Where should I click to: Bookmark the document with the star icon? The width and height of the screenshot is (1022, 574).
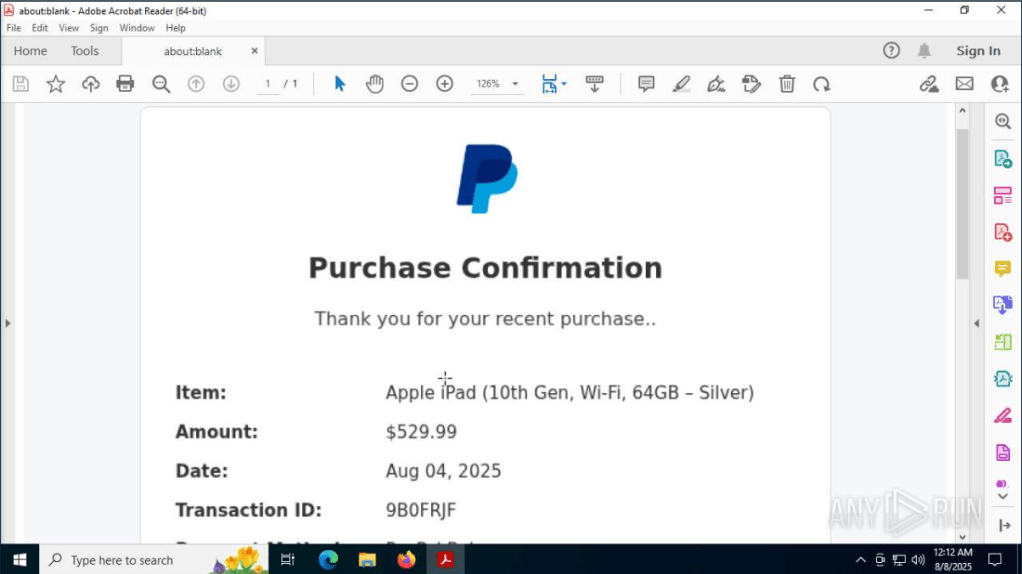tap(56, 84)
